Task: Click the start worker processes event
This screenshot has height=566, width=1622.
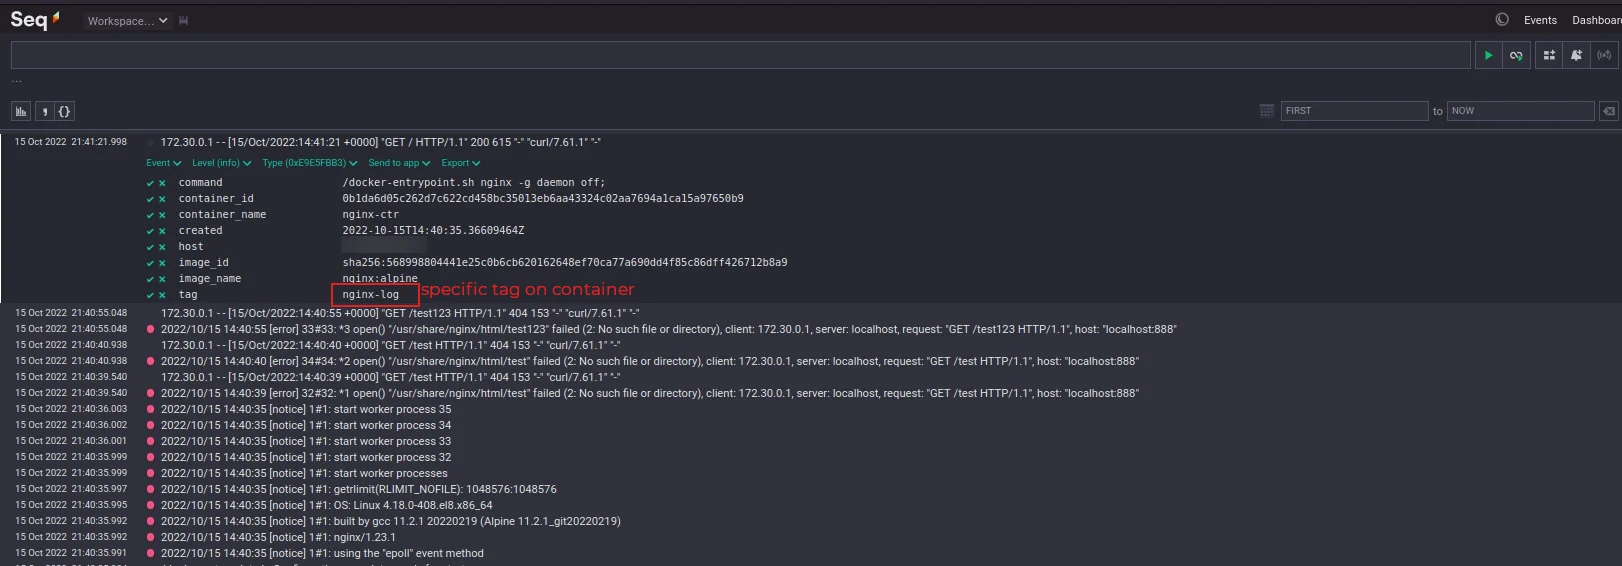Action: click(x=304, y=473)
